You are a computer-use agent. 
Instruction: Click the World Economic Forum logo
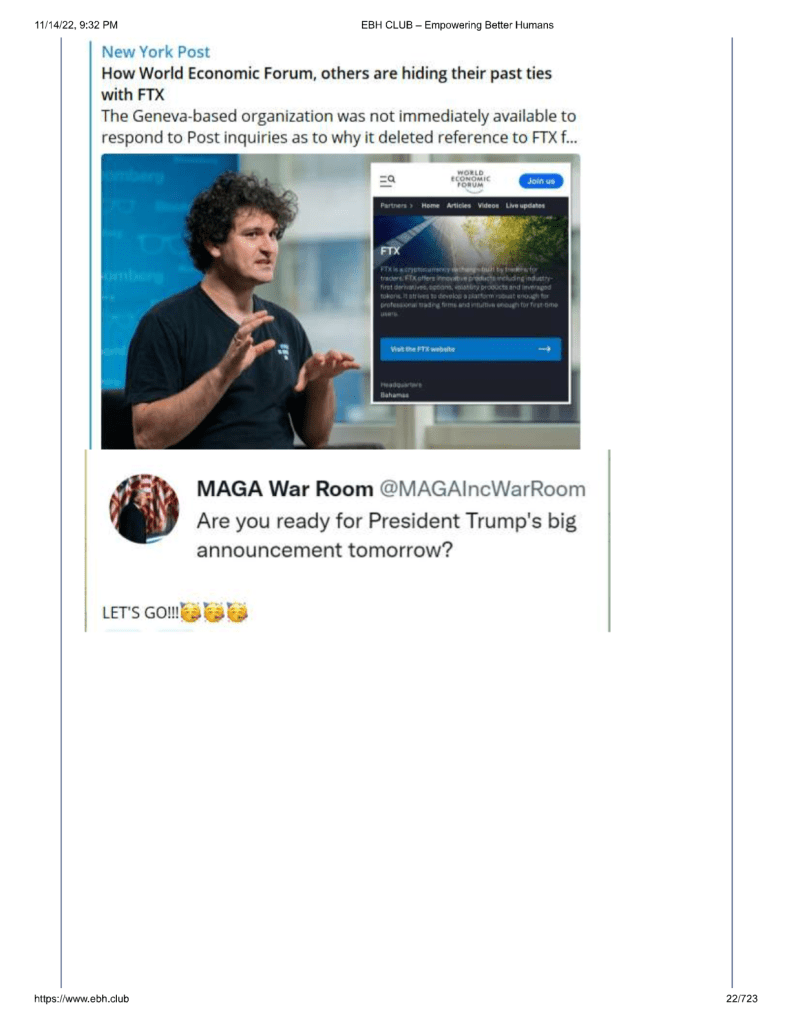point(471,181)
